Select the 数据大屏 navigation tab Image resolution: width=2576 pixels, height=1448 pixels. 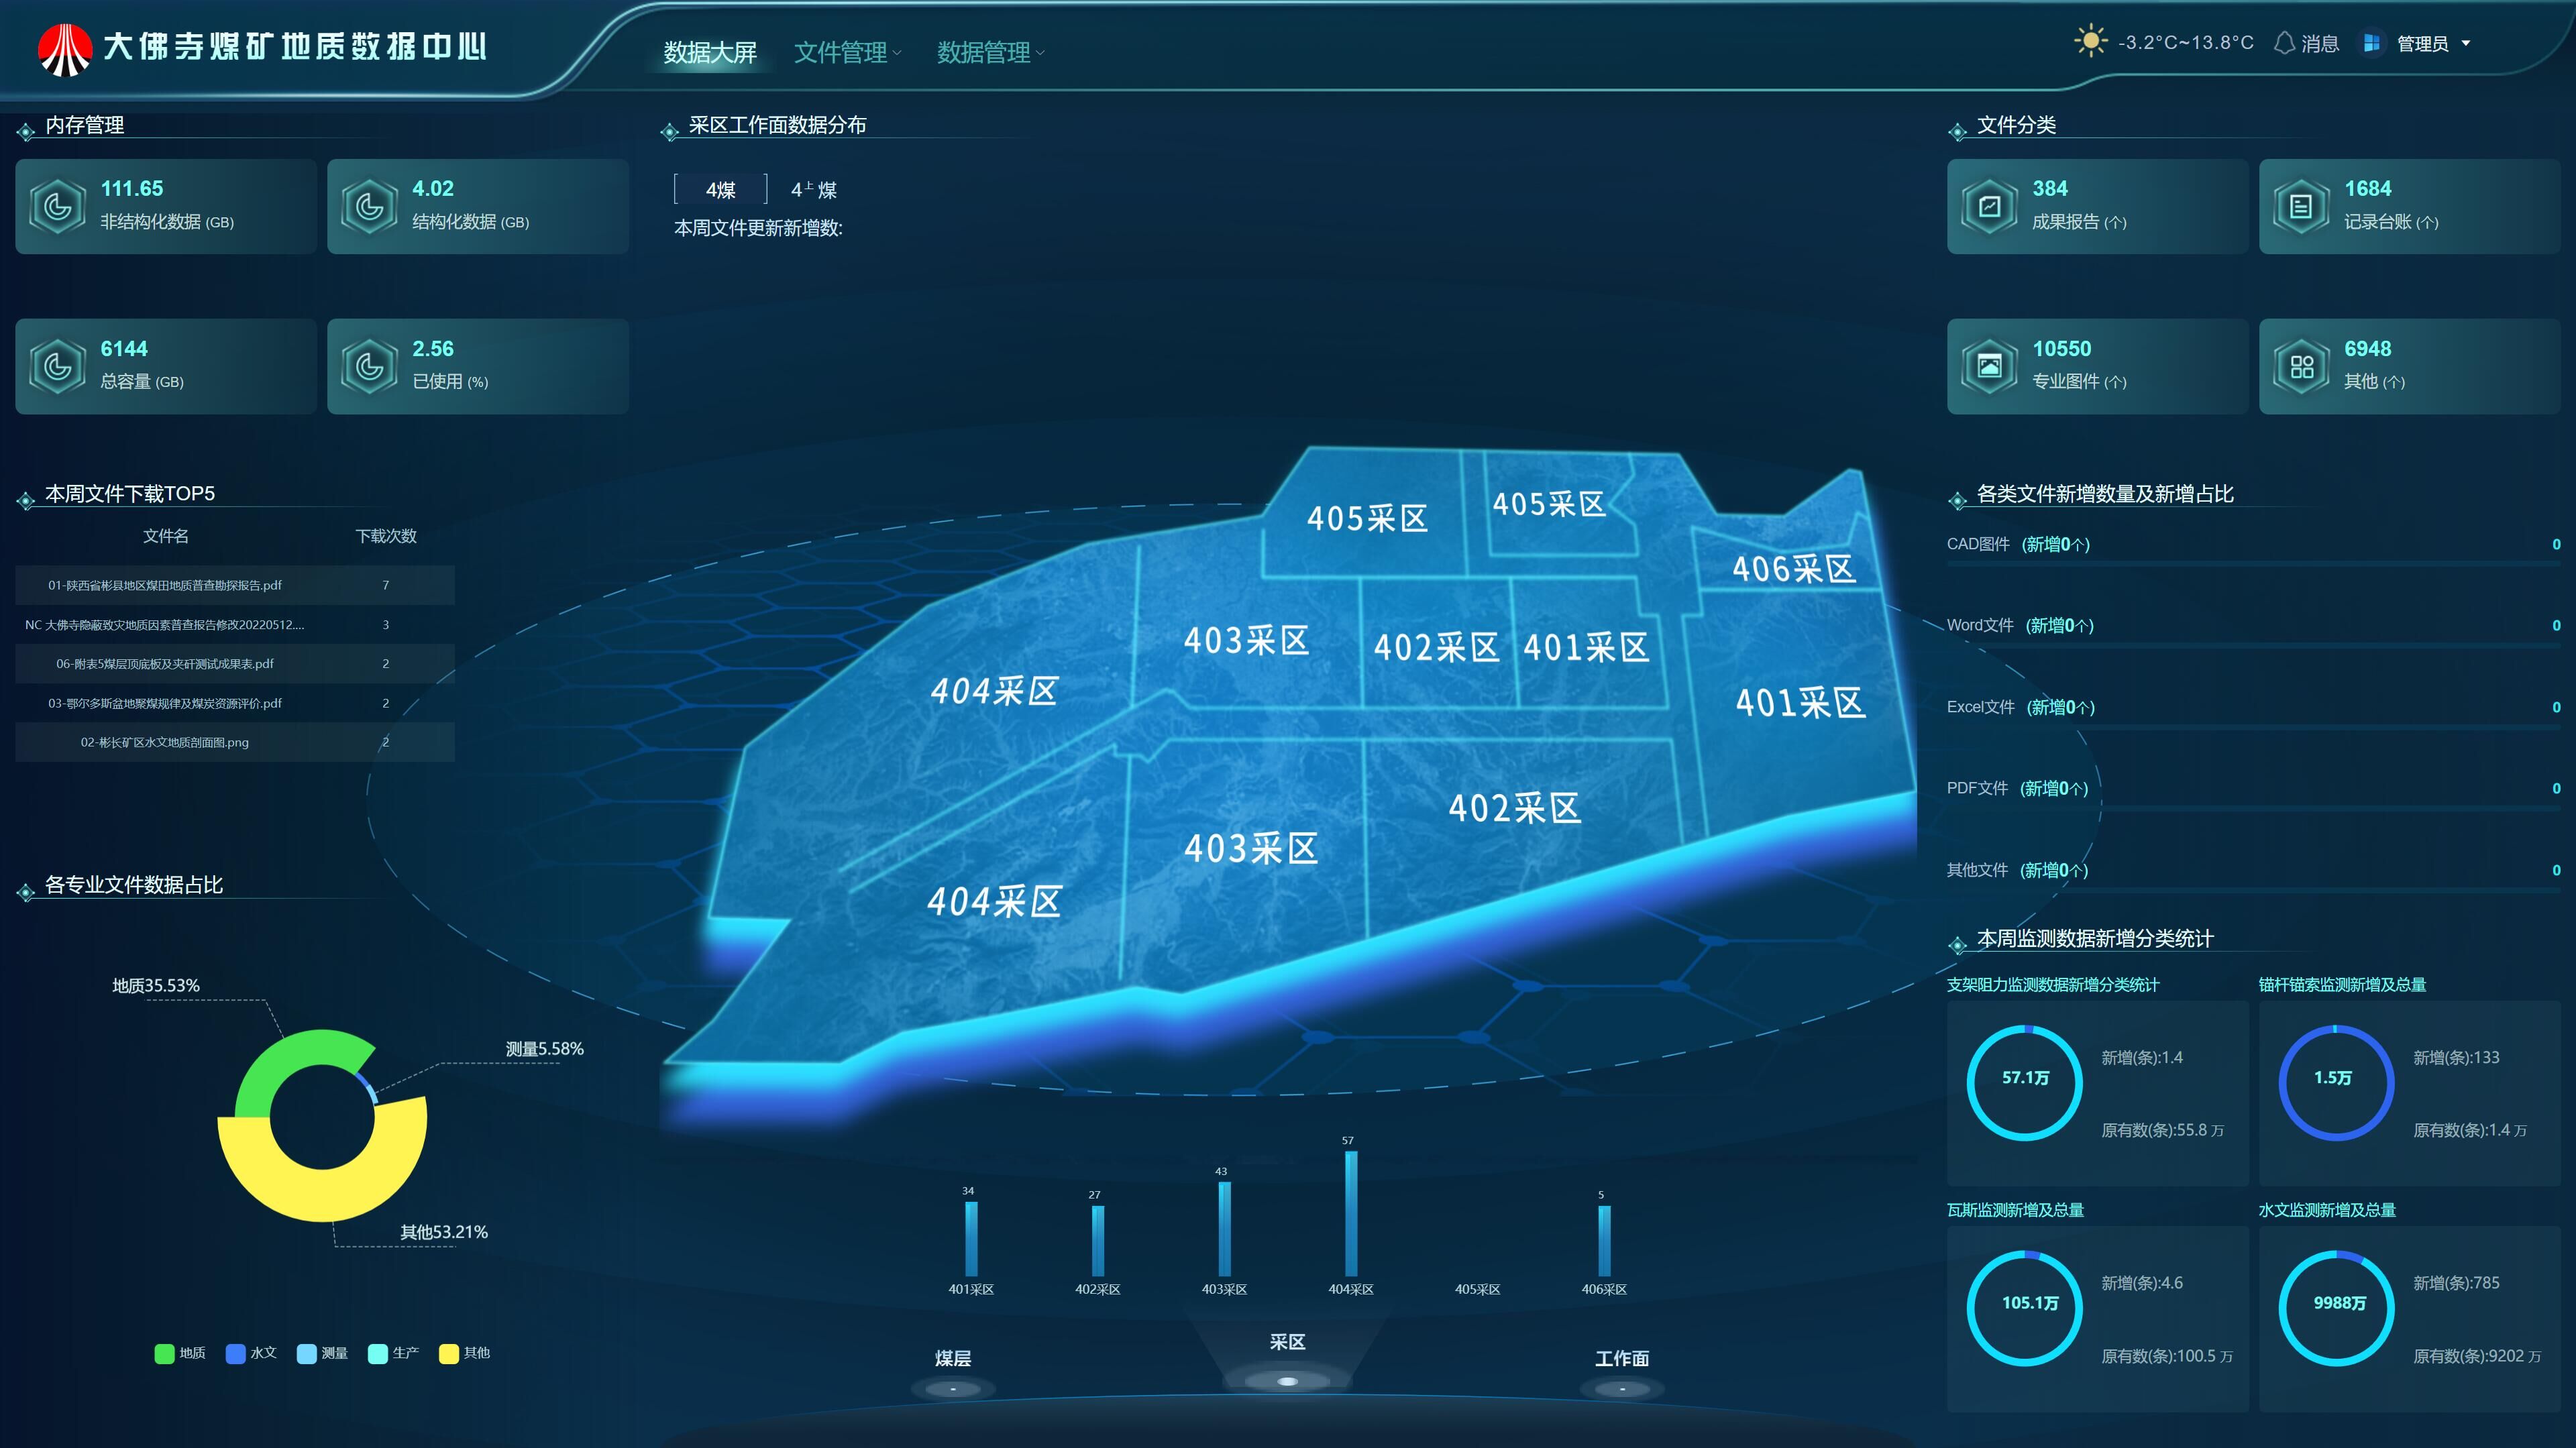point(710,52)
